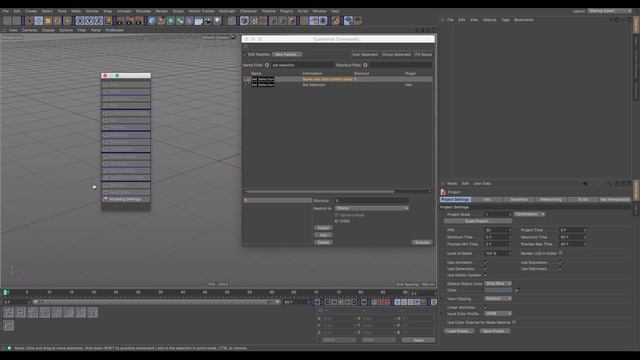The width and height of the screenshot is (640, 360).
Task: Click the Play Forward timeline control
Action: click(x=341, y=302)
